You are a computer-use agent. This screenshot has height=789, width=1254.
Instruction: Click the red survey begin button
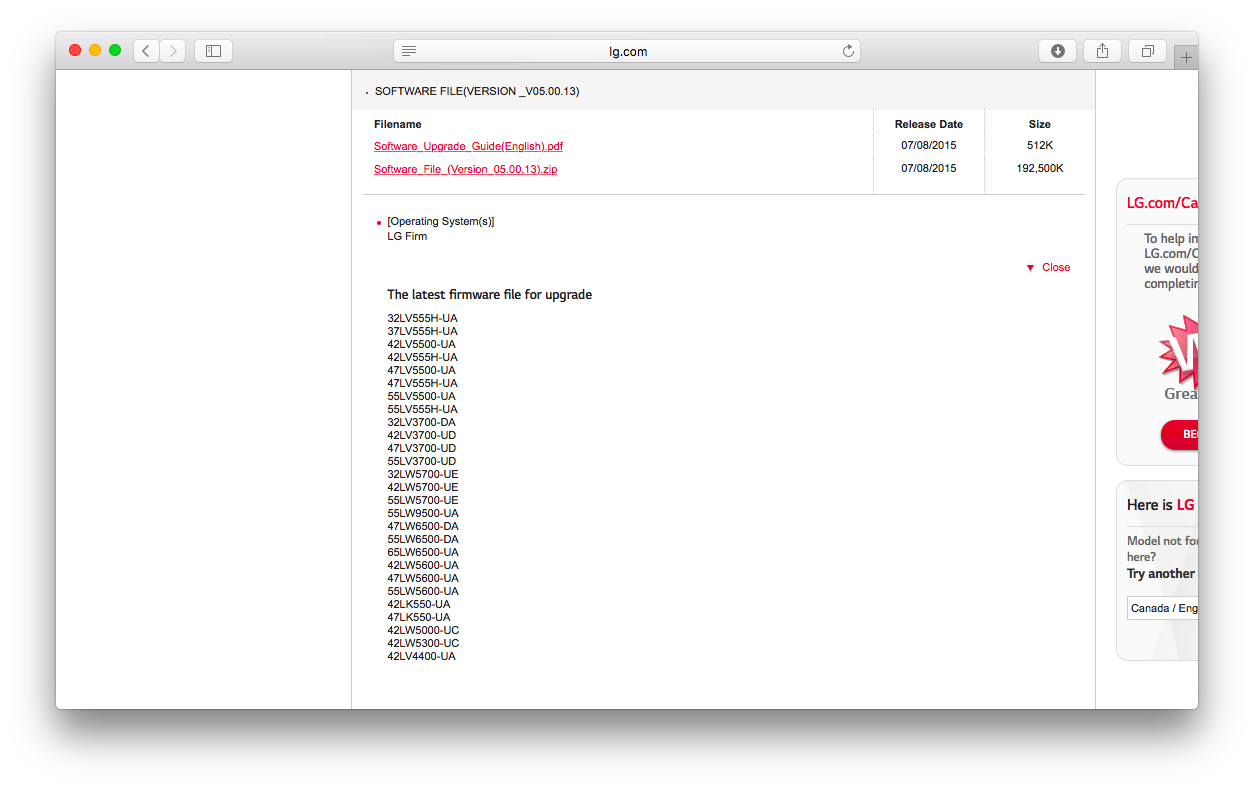pyautogui.click(x=1180, y=435)
